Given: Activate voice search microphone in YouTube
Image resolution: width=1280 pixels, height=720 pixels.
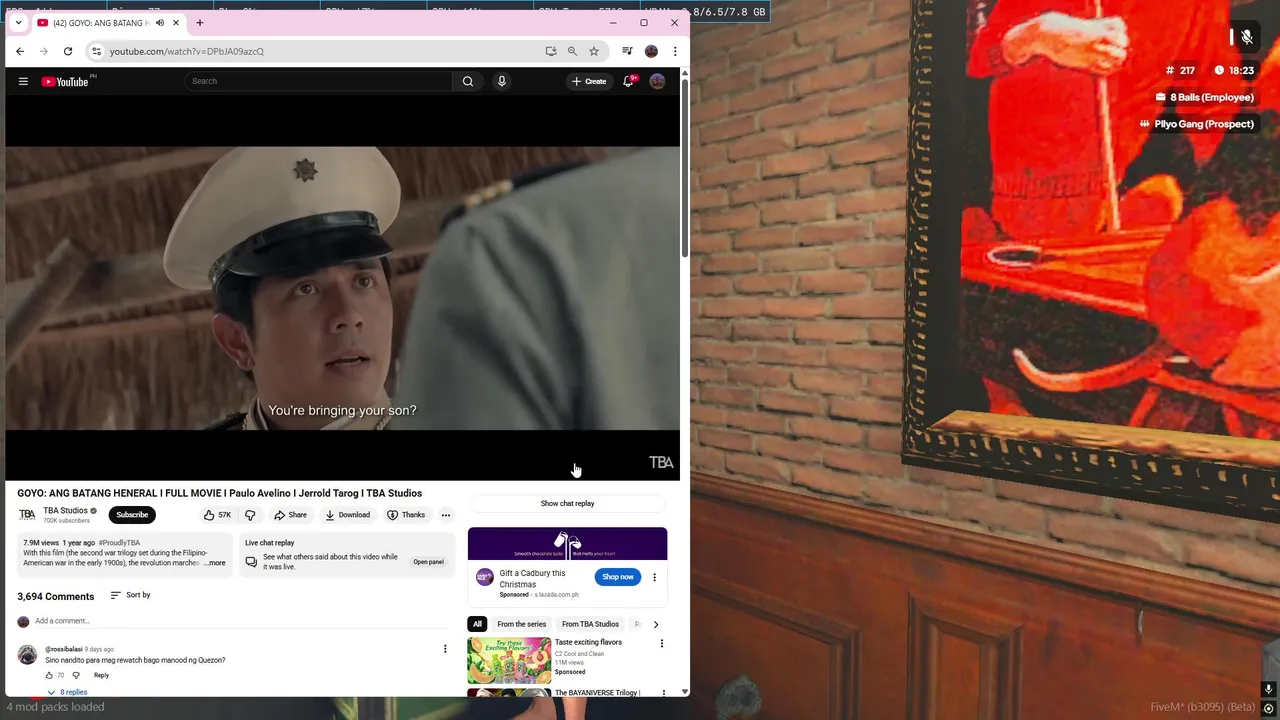Looking at the screenshot, I should pyautogui.click(x=502, y=81).
